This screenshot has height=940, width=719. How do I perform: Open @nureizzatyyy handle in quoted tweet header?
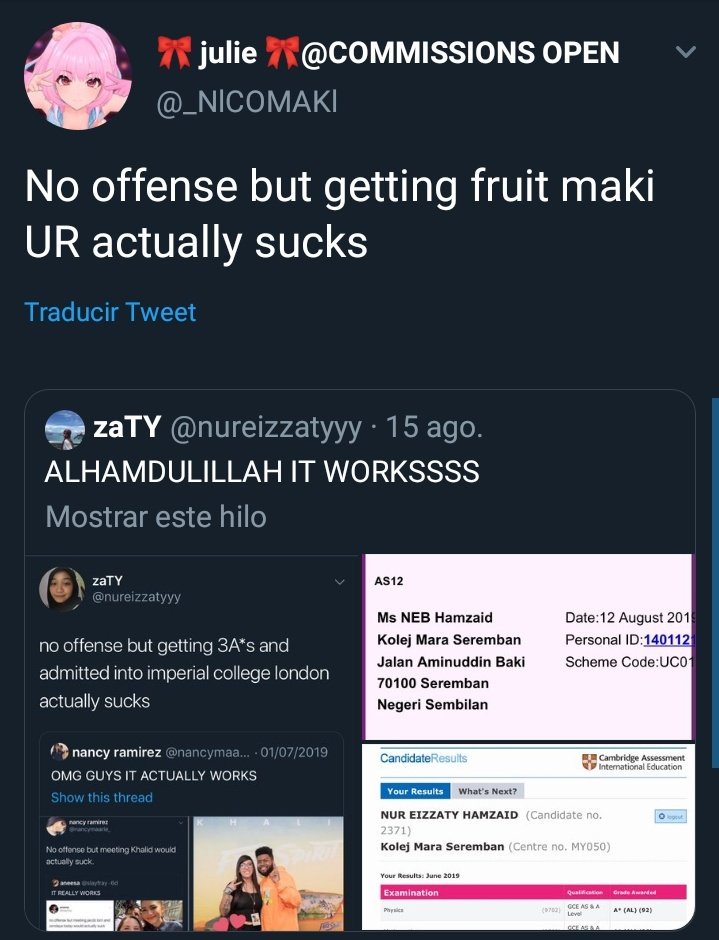pos(266,427)
